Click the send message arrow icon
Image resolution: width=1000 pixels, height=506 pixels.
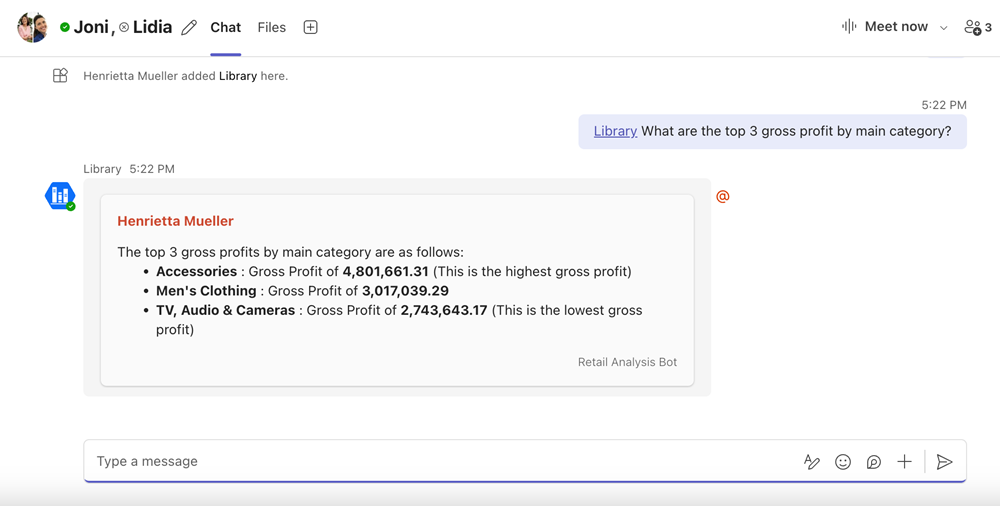coord(944,461)
